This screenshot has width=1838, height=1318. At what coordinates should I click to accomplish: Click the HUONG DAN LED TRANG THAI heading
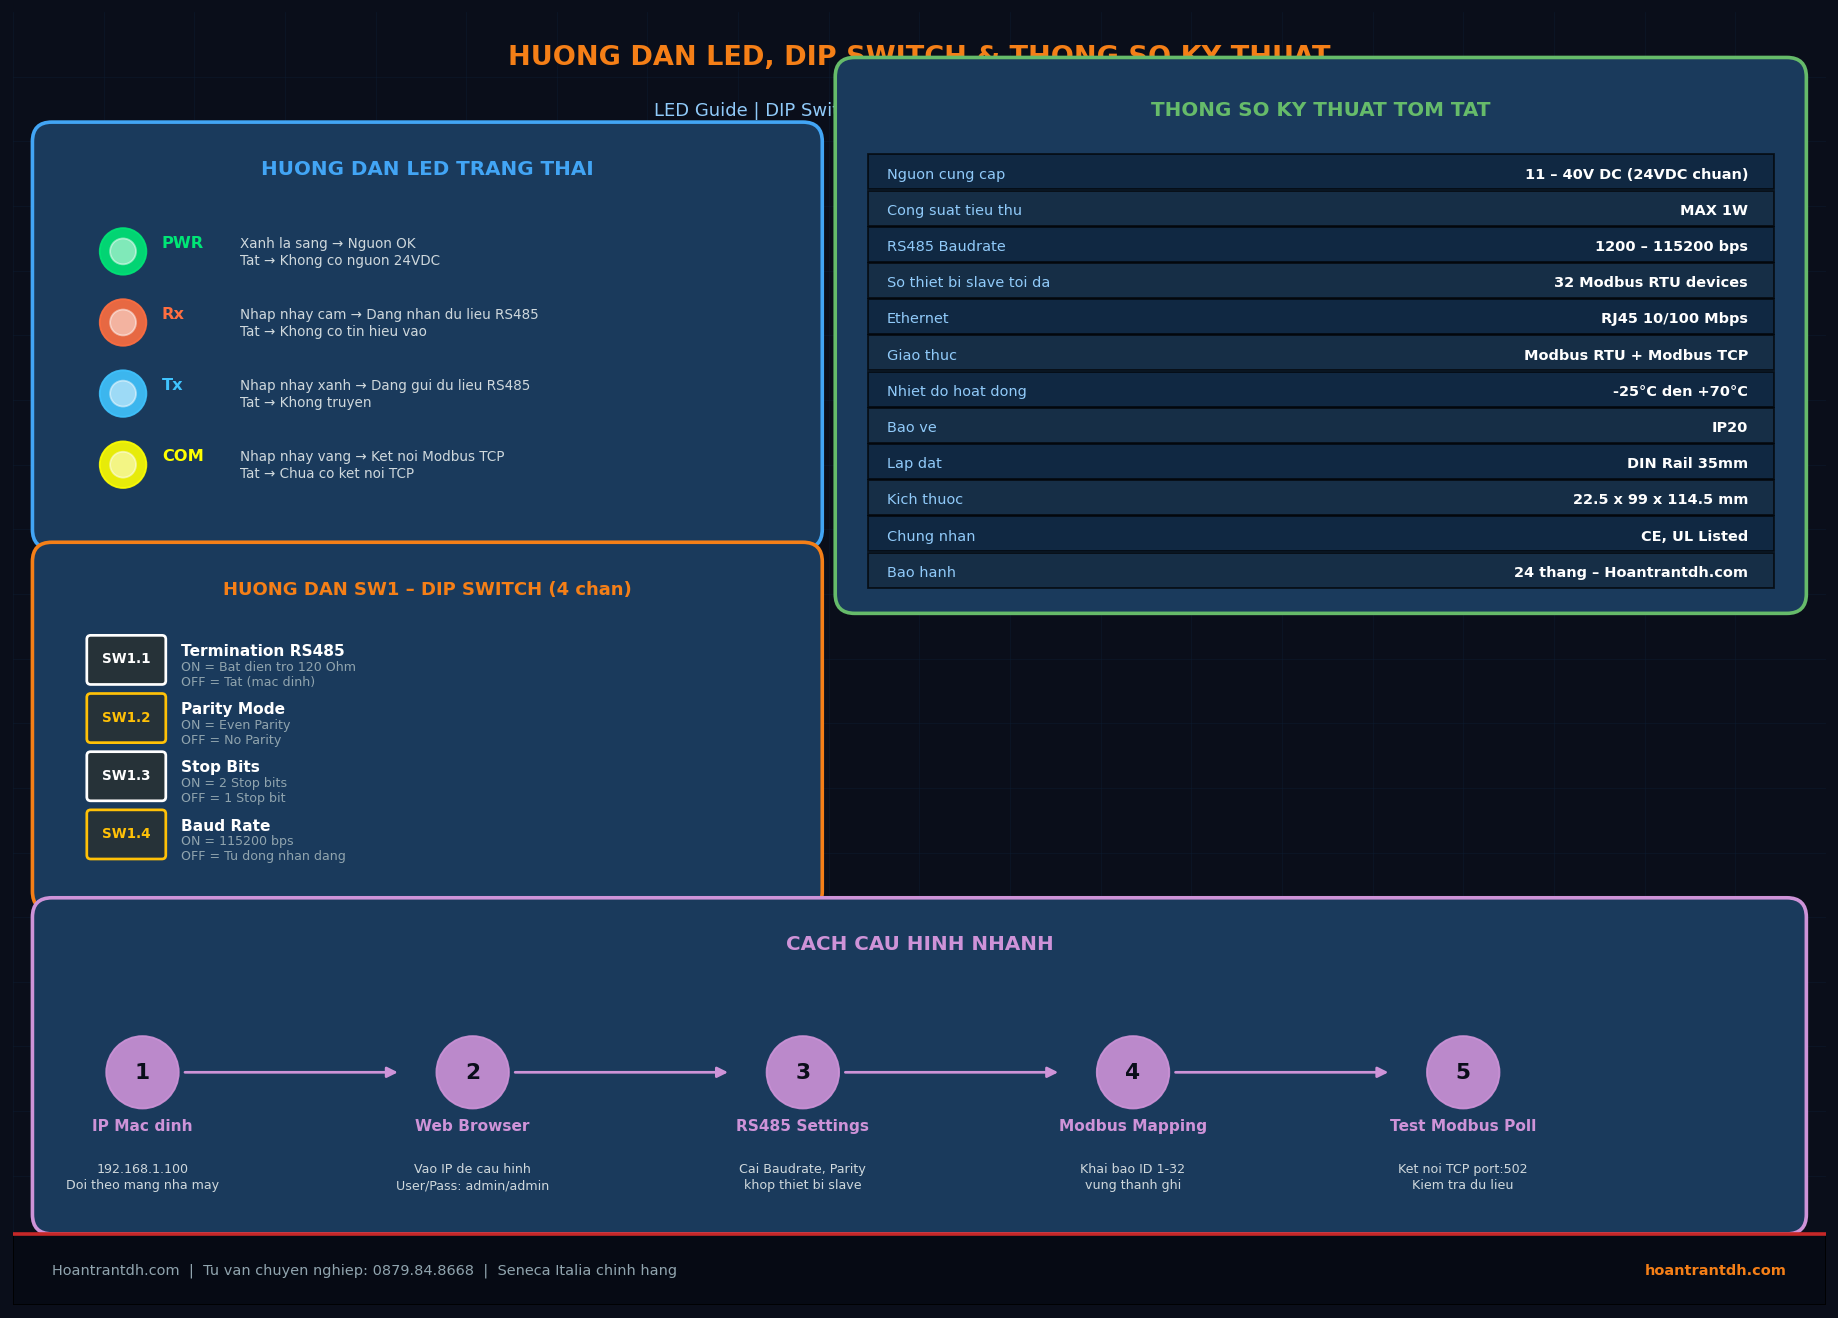point(427,169)
